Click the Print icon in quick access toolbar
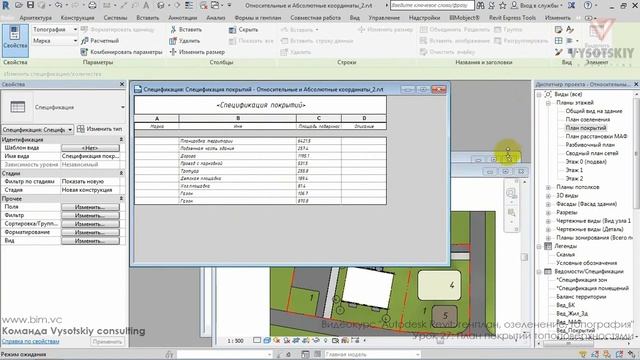This screenshot has height=360, width=640. pyautogui.click(x=93, y=5)
